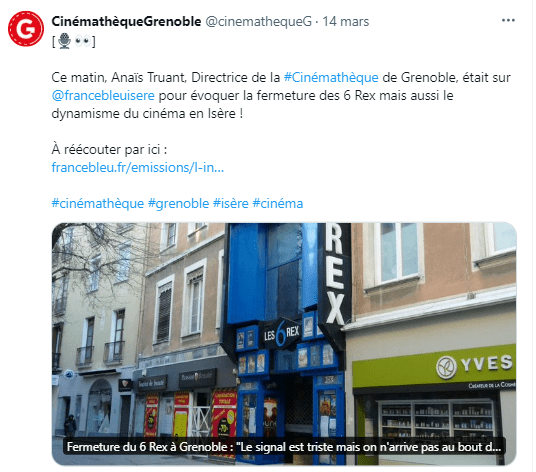
Task: Open the CinémathèqueGrenoble red G profile avatar
Action: coord(26,28)
